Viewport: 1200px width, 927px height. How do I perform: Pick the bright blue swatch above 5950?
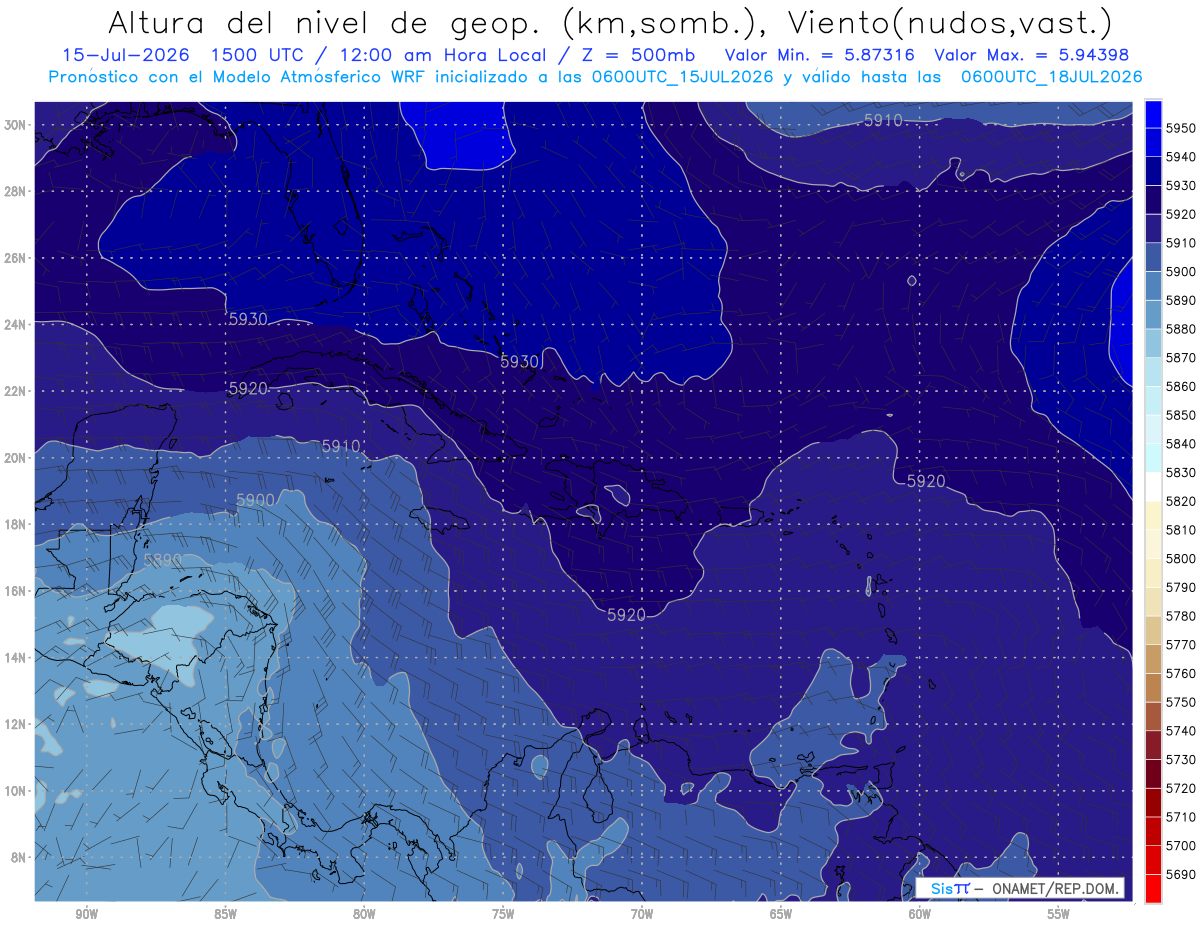coord(1153,114)
